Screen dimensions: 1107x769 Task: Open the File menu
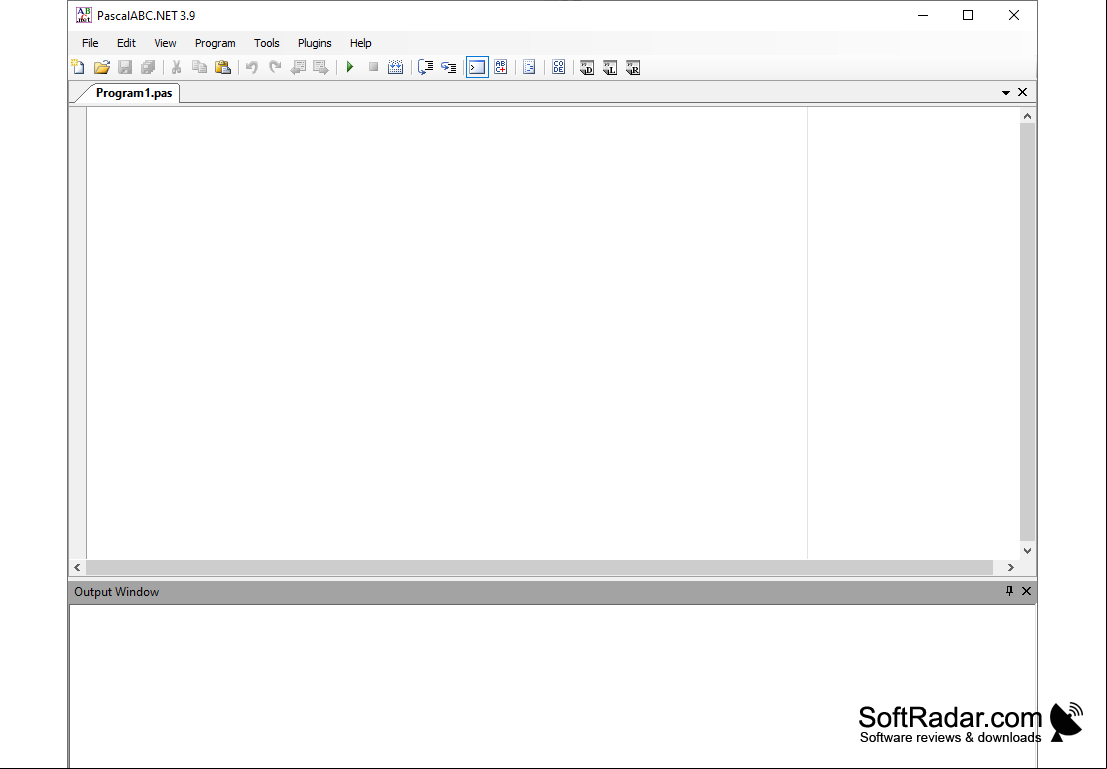click(90, 43)
